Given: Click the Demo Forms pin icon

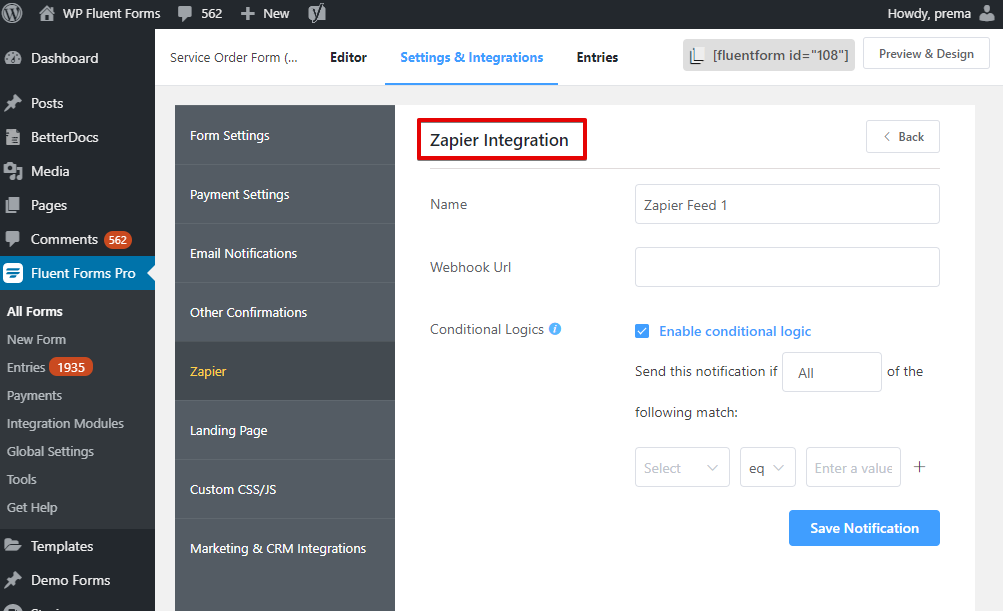Looking at the screenshot, I should click(13, 580).
